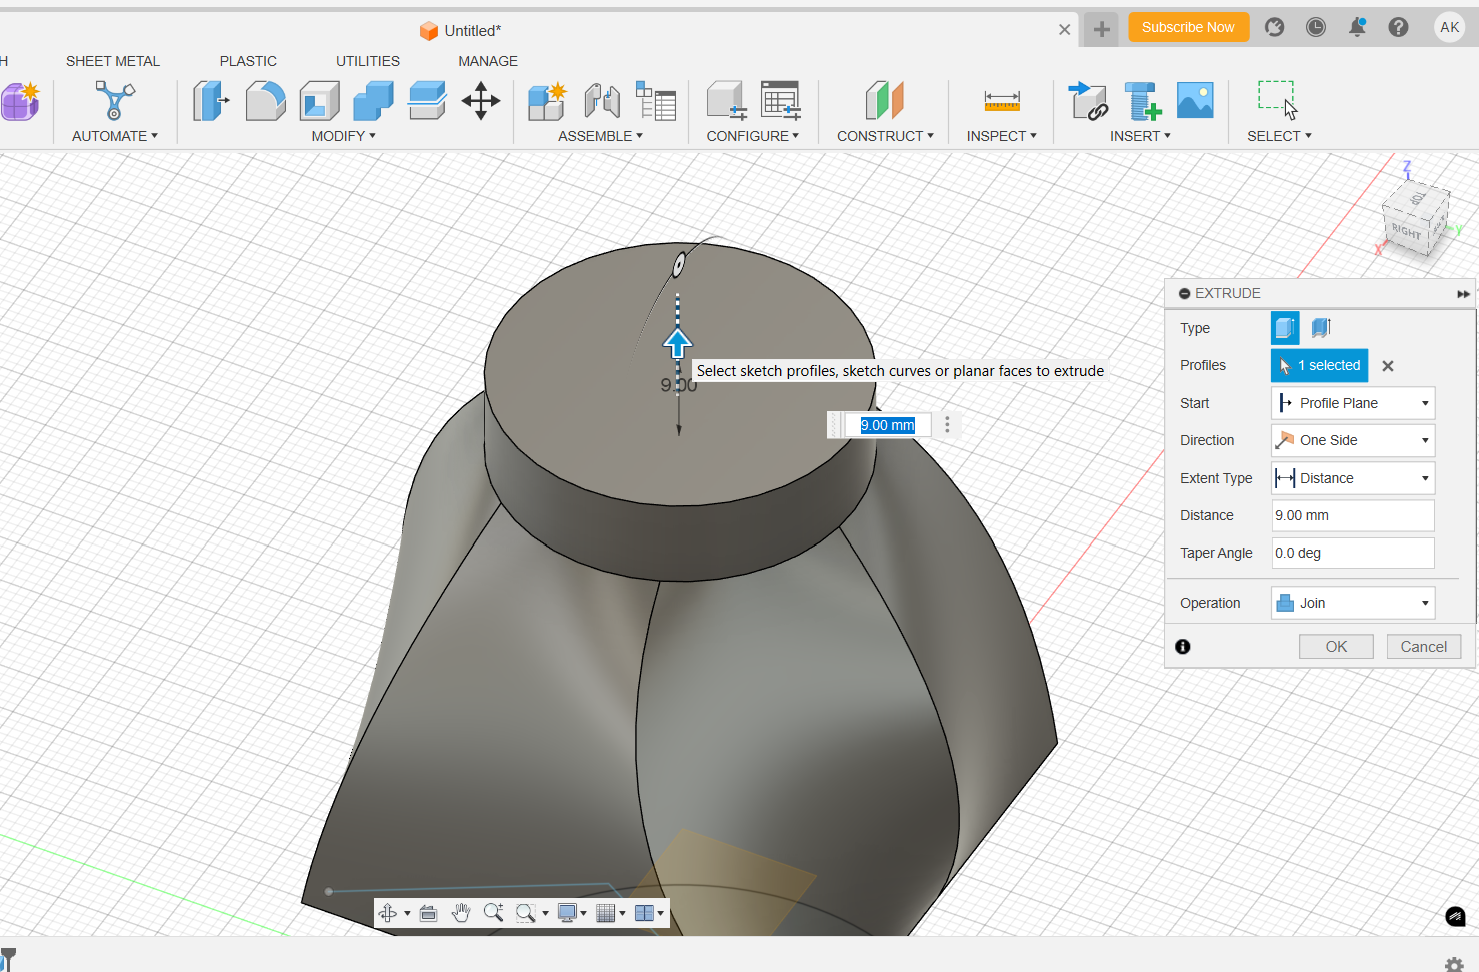
Task: Select the Pan hand tool
Action: click(461, 913)
